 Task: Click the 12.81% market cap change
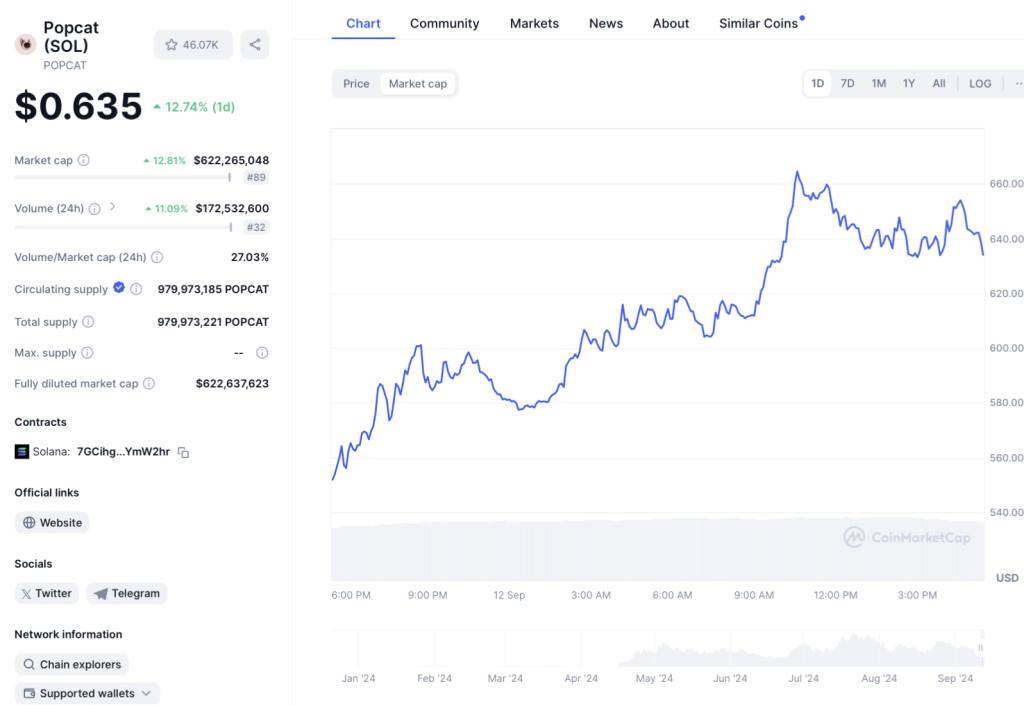pyautogui.click(x=165, y=161)
